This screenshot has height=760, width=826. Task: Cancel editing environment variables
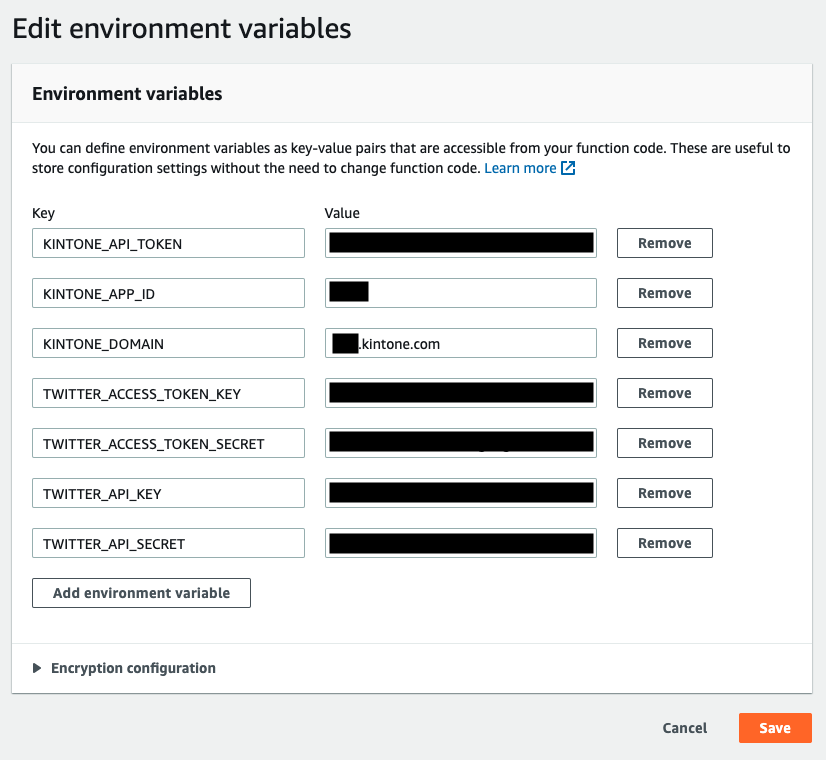pyautogui.click(x=684, y=728)
